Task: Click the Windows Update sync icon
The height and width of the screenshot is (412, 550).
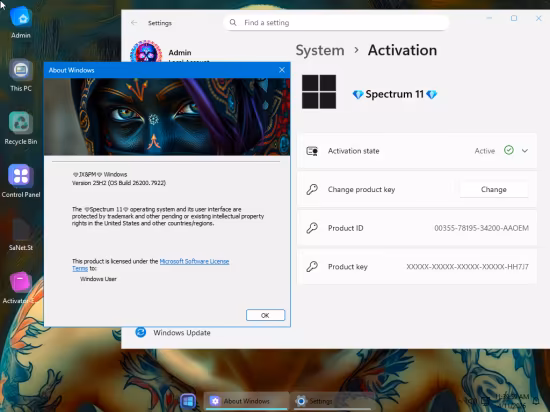Action: (141, 332)
